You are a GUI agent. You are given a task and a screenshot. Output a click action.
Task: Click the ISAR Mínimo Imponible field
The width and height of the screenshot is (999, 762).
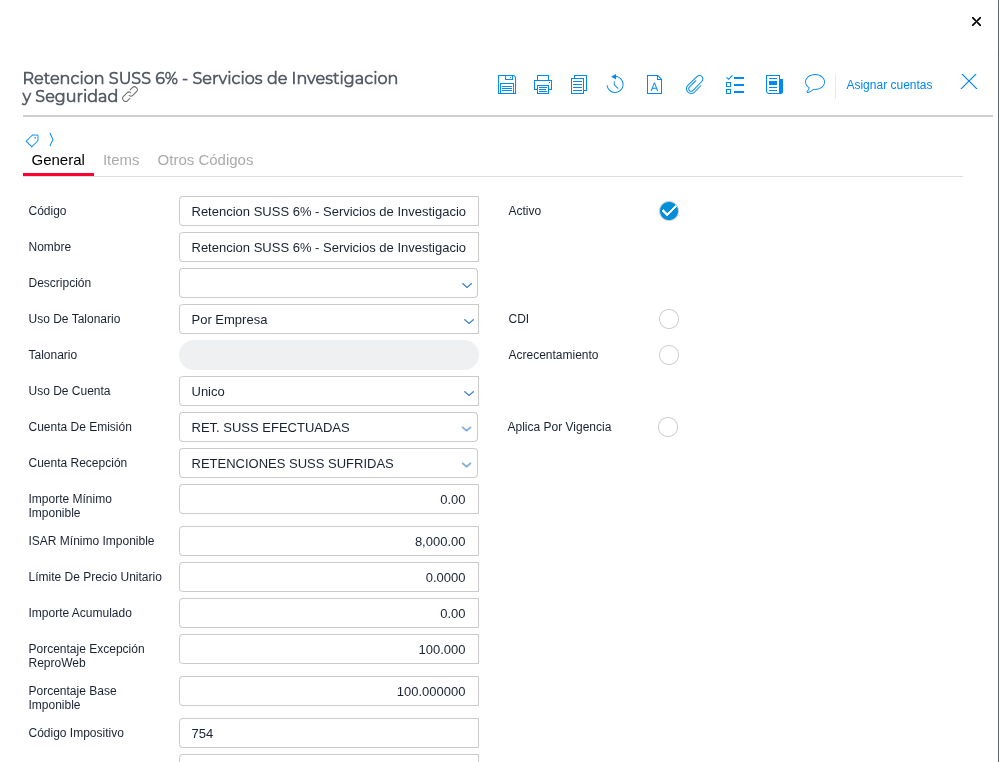coord(328,541)
